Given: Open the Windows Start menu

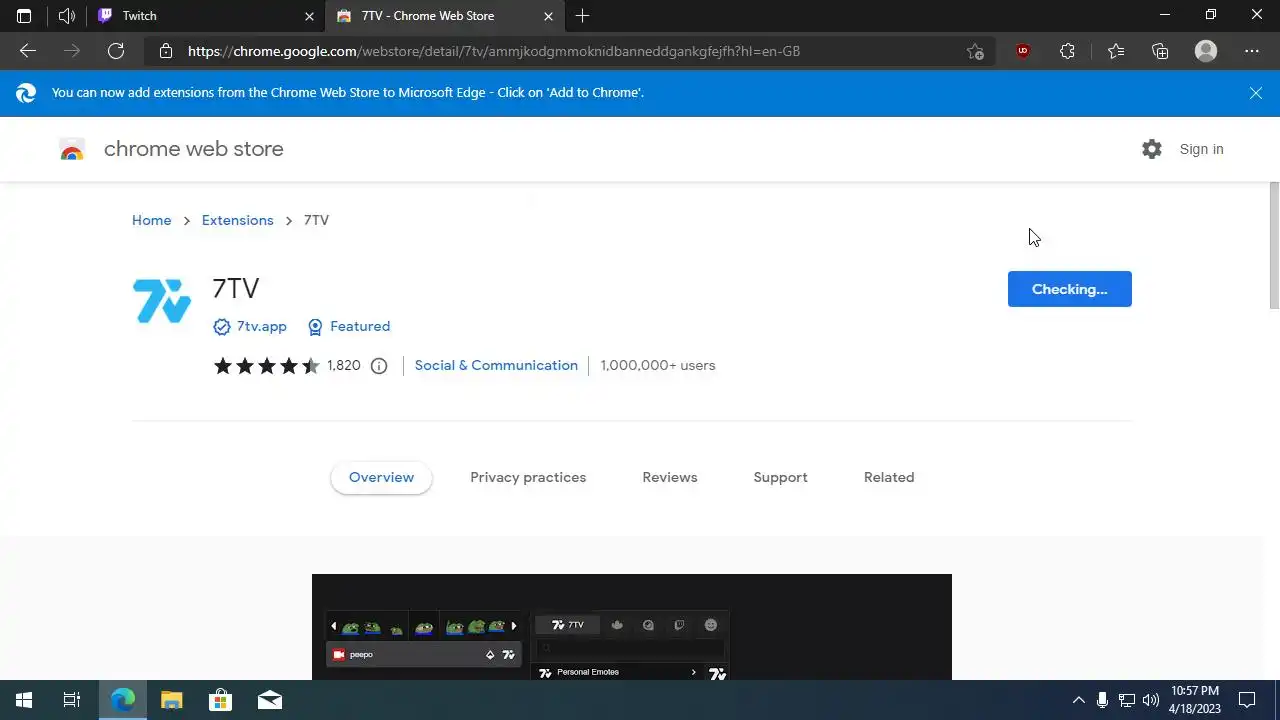Looking at the screenshot, I should point(24,700).
